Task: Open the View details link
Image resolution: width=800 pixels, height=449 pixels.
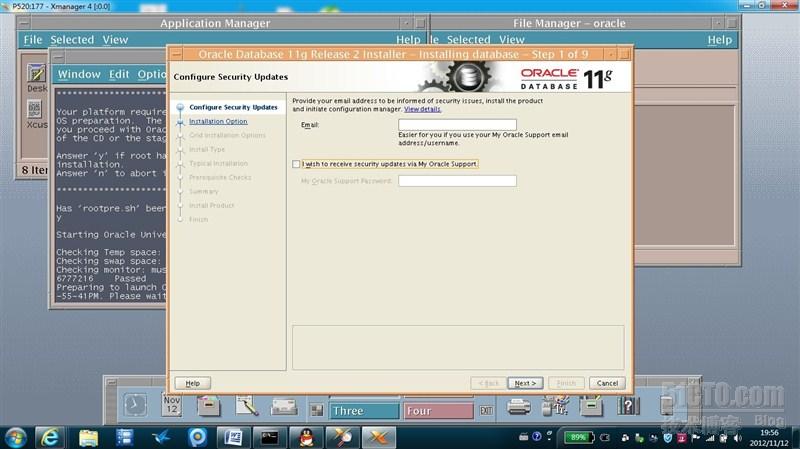Action: click(422, 109)
